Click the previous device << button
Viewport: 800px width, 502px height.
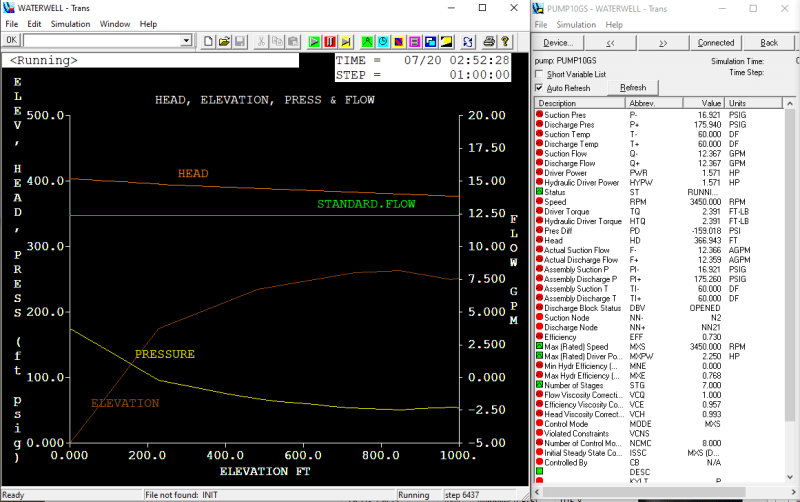point(611,43)
